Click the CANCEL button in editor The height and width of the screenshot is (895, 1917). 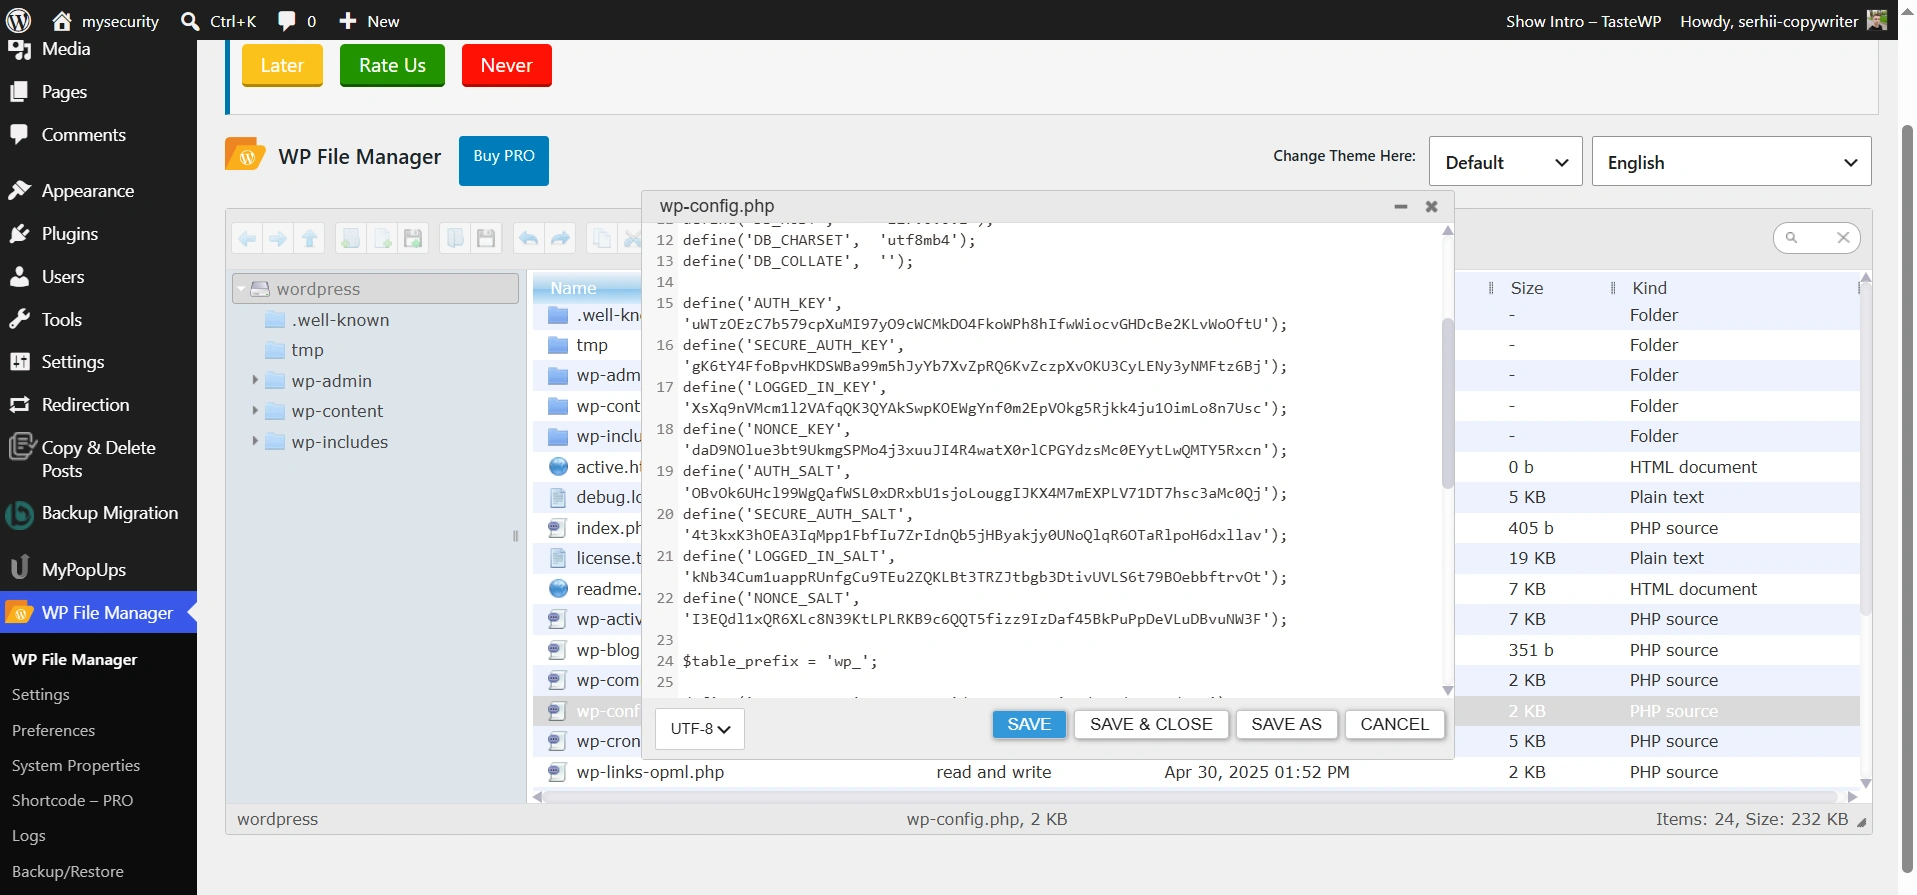coord(1394,724)
